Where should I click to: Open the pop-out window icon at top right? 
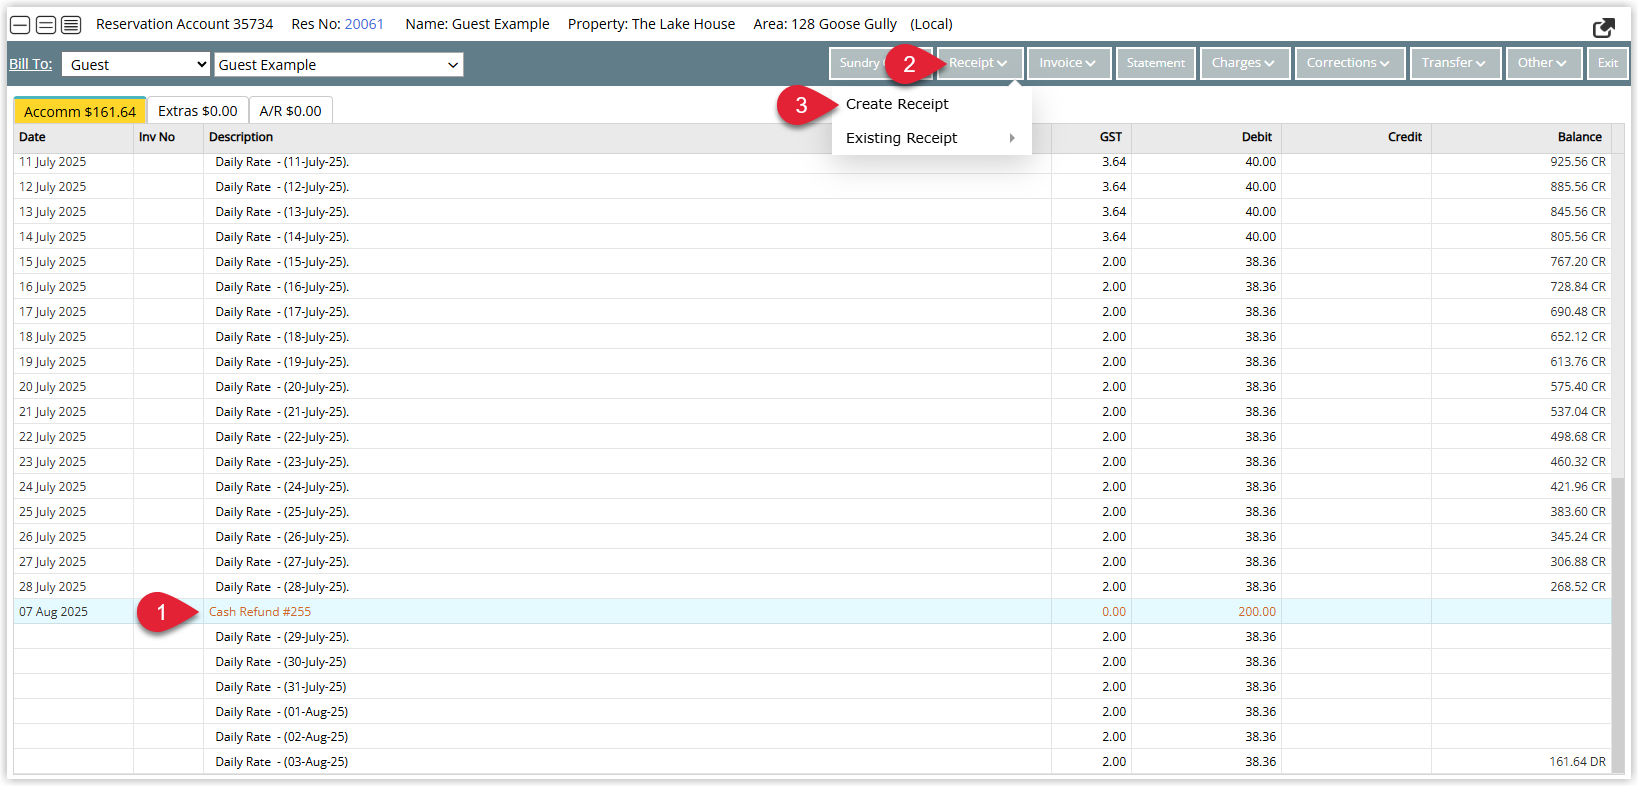pos(1603,27)
